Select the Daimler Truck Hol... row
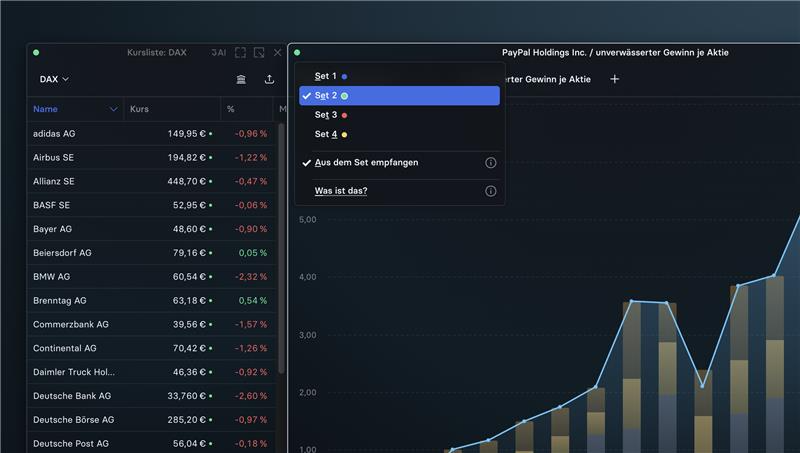 [x=152, y=372]
